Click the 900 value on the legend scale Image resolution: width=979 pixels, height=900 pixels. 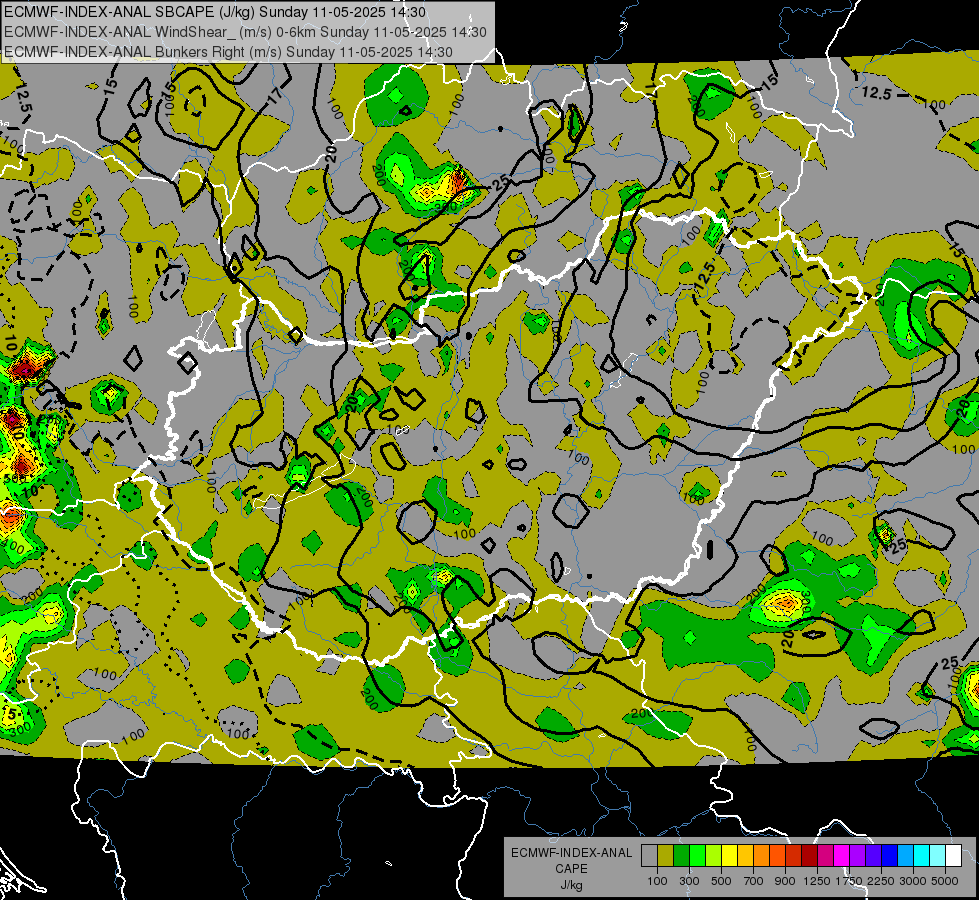click(785, 881)
